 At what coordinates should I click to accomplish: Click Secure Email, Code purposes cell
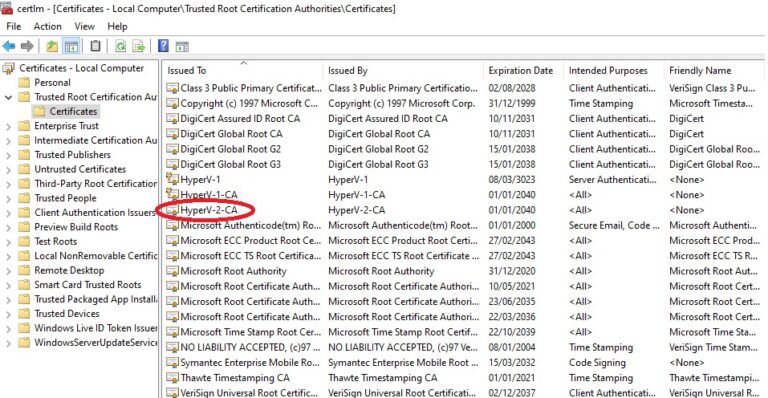coord(614,225)
